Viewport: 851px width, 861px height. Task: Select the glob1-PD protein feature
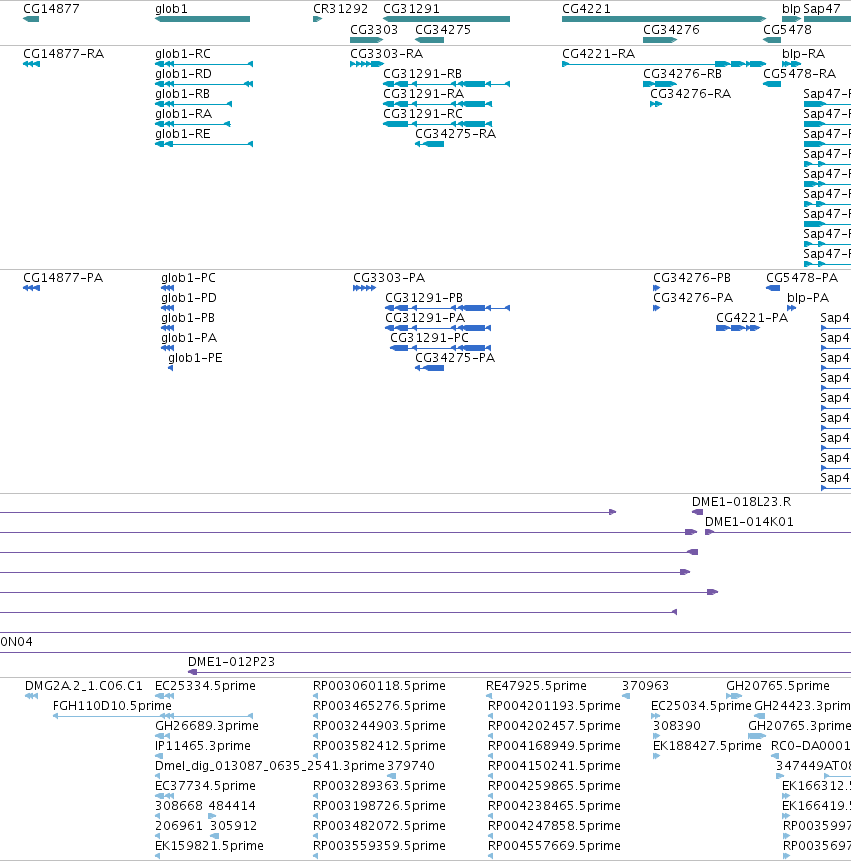coord(167,308)
